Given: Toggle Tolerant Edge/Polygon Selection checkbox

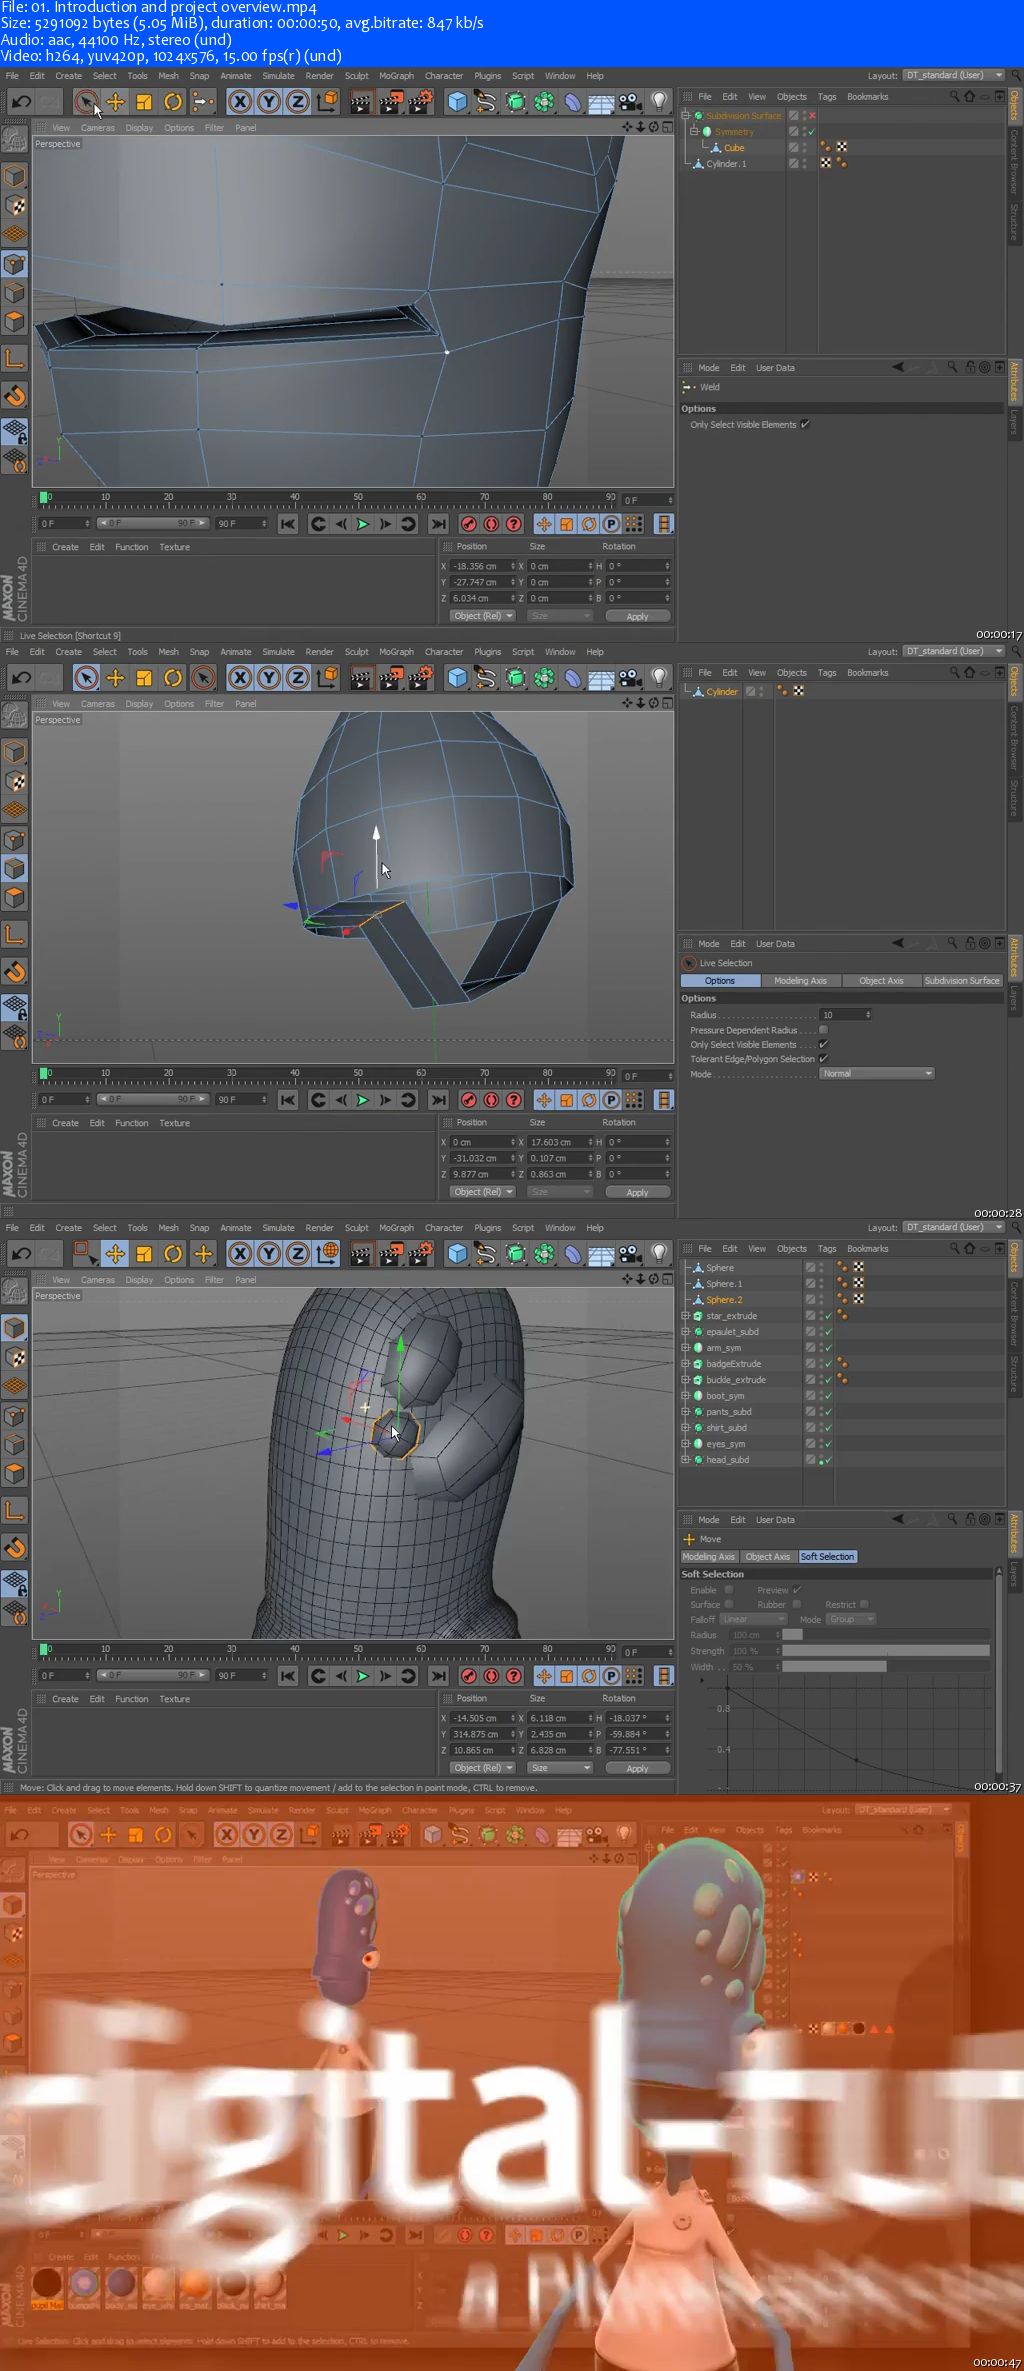Looking at the screenshot, I should pyautogui.click(x=823, y=1059).
